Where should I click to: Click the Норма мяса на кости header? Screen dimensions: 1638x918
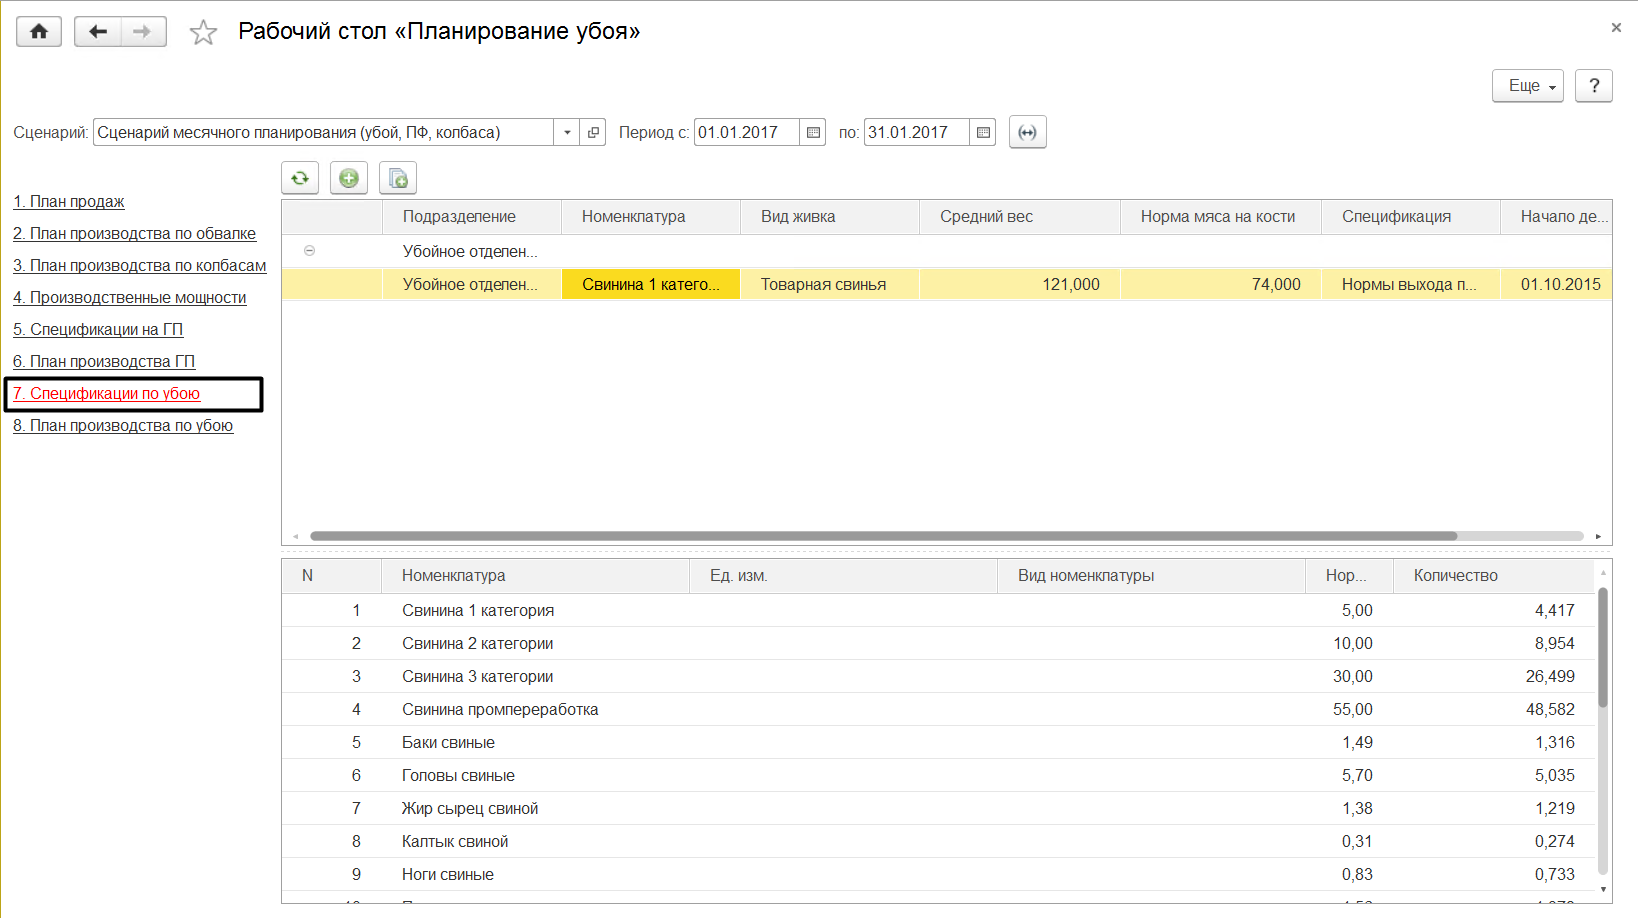coord(1221,217)
